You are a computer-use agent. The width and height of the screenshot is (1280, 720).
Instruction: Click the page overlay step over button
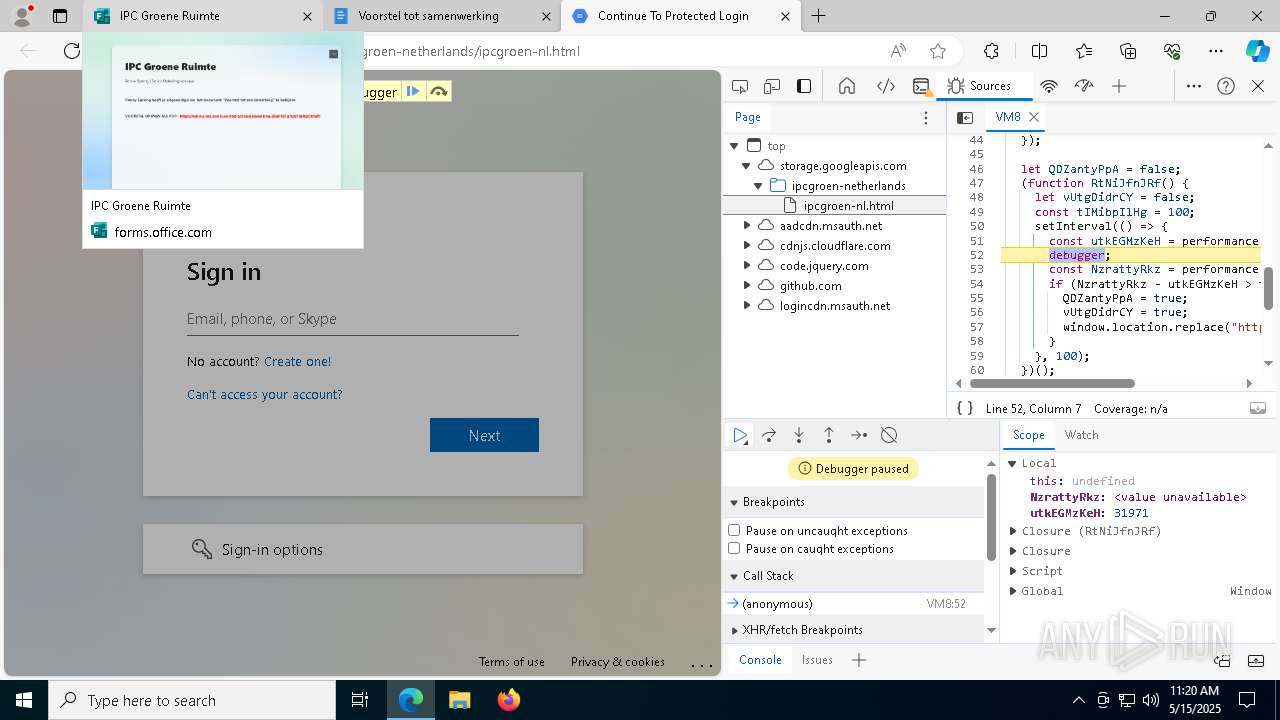click(438, 92)
